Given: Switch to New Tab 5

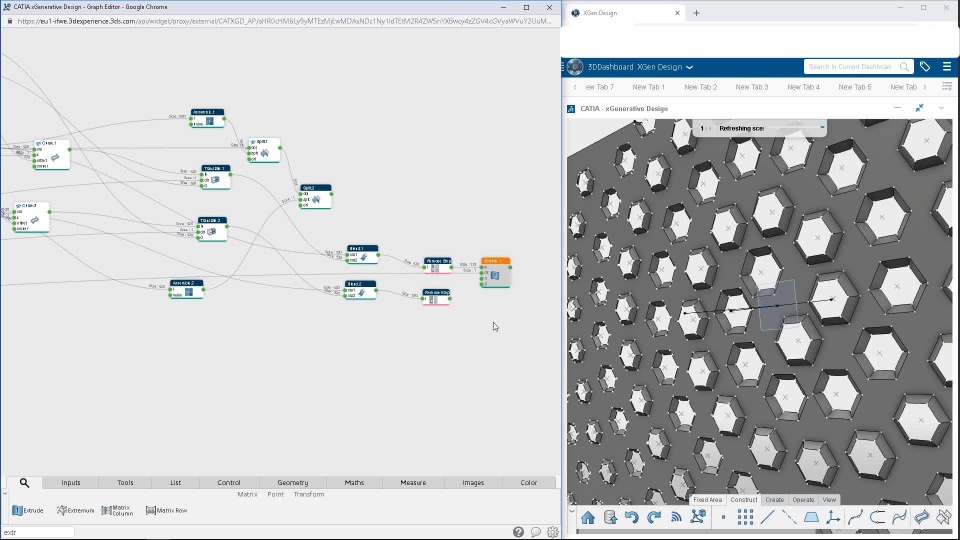Looking at the screenshot, I should tap(855, 87).
